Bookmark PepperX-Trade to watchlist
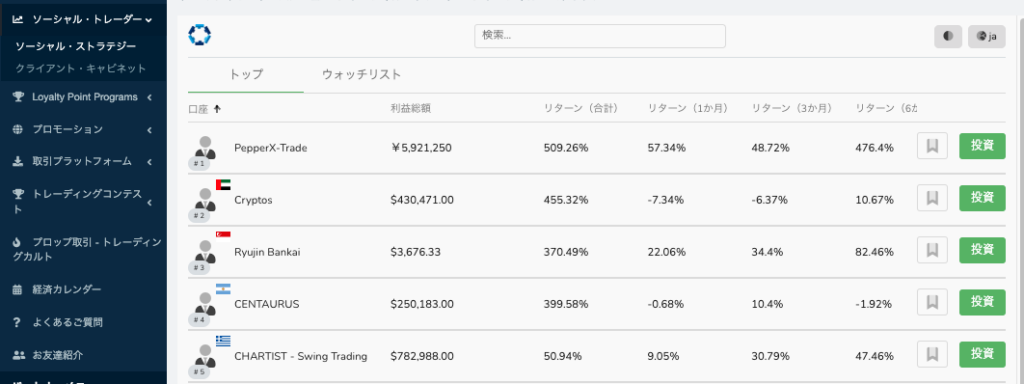Screen dimensions: 1024x384 pyautogui.click(x=932, y=146)
